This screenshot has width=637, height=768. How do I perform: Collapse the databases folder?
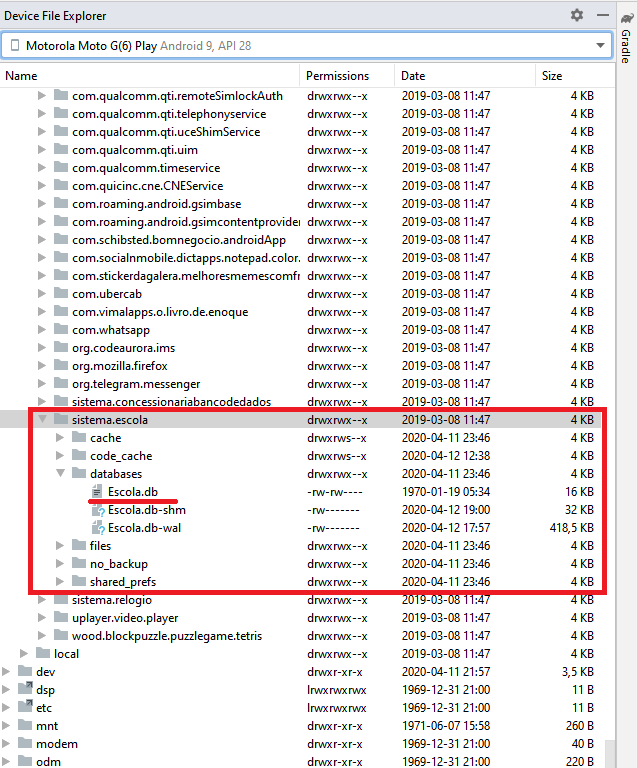[60, 473]
